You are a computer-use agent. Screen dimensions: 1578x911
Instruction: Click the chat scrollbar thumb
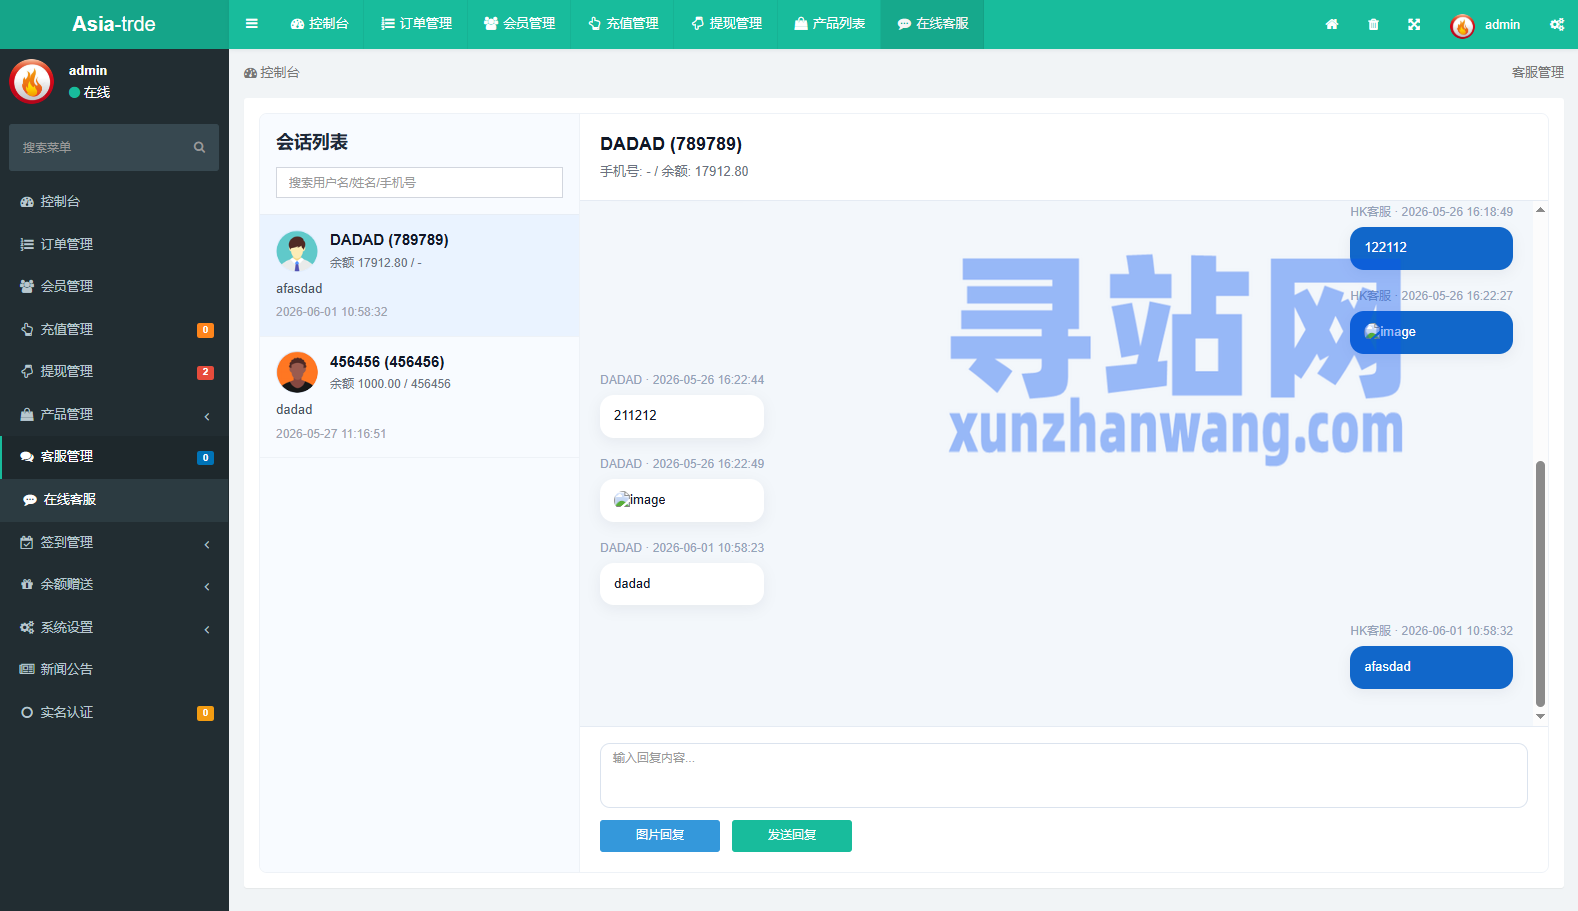(x=1540, y=584)
